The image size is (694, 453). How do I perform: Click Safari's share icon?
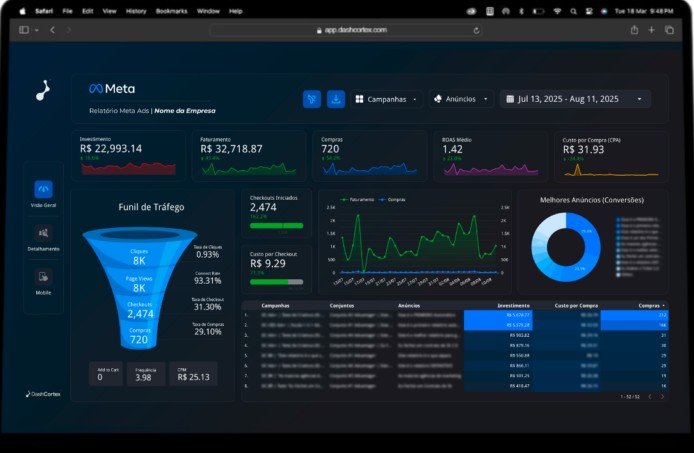click(x=634, y=30)
